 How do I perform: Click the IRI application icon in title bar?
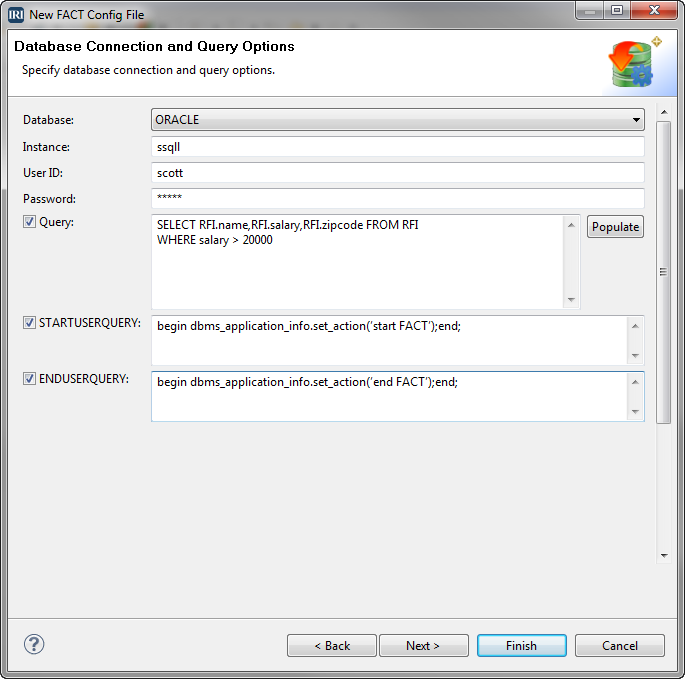point(16,15)
